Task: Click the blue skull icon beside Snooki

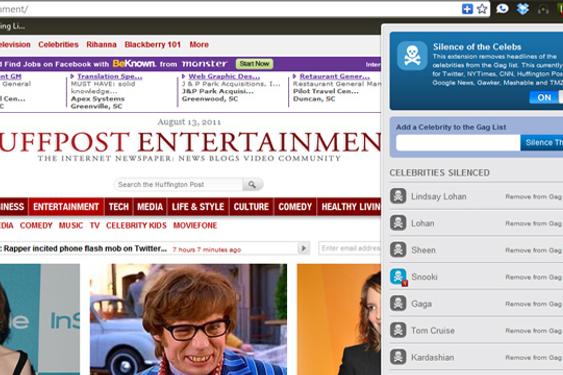Action: click(398, 277)
